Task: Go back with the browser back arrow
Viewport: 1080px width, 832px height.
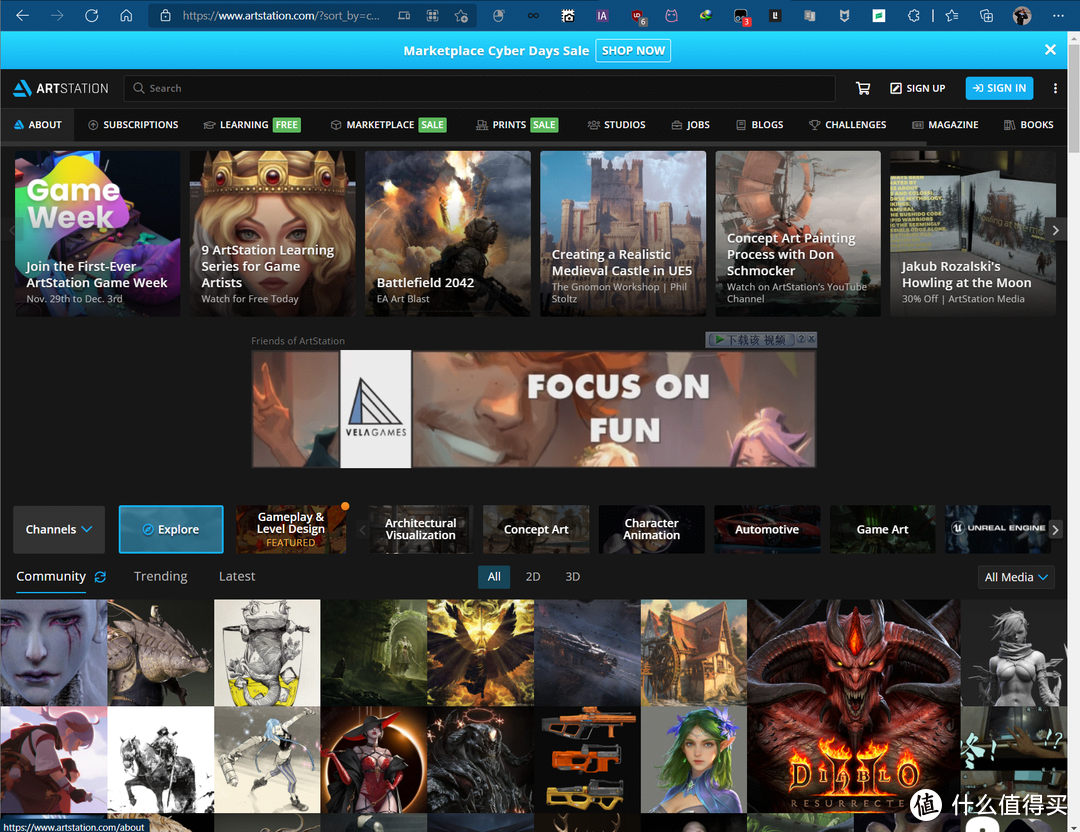Action: click(x=22, y=15)
